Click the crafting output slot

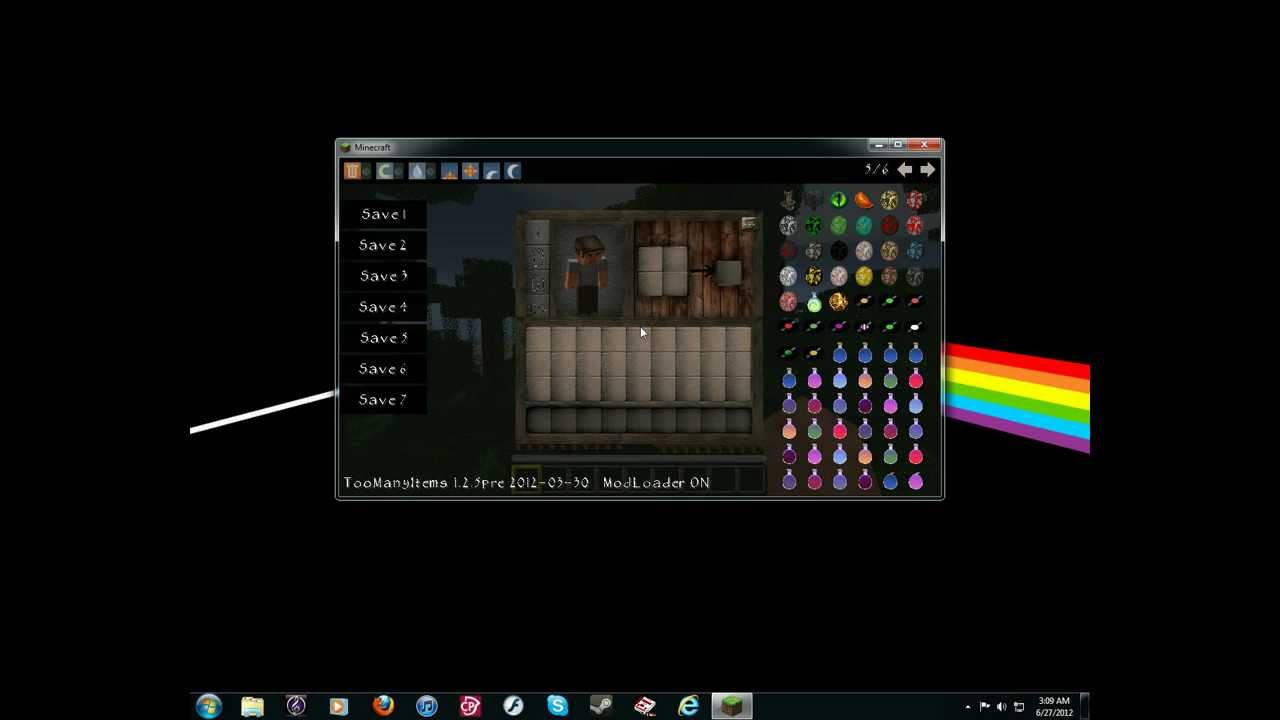tap(727, 271)
